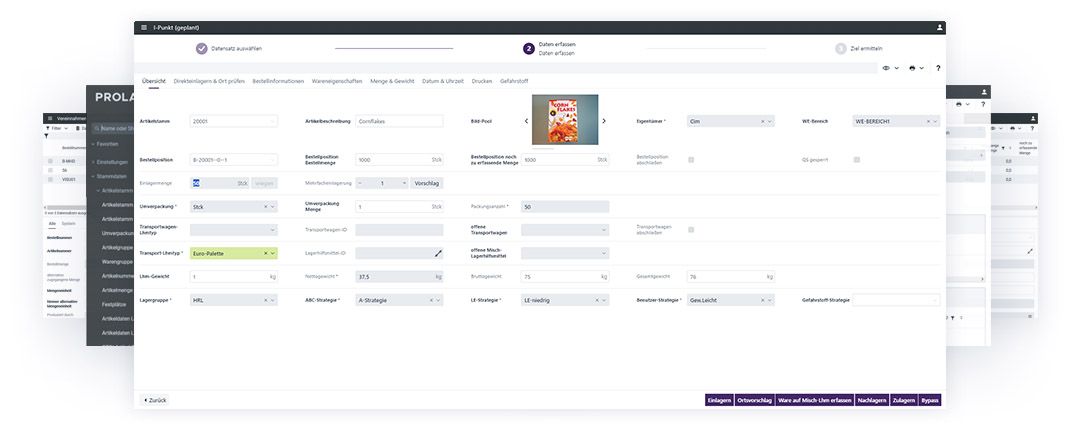Open the printer icon menu

click(913, 68)
